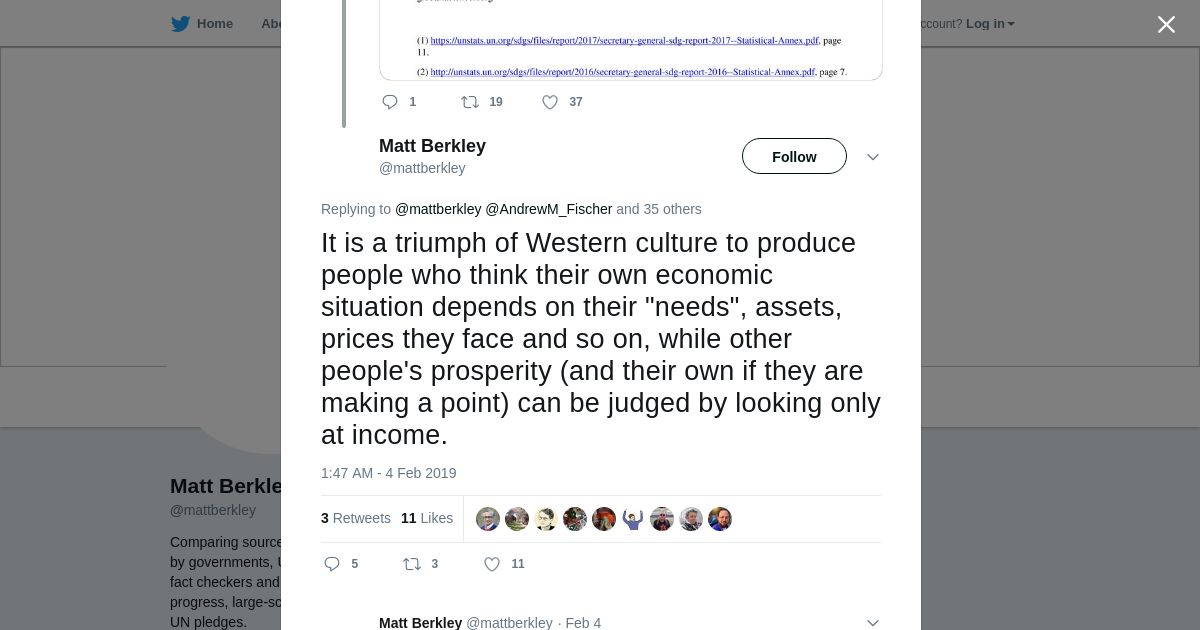Follow Matt Berkley

tap(794, 157)
